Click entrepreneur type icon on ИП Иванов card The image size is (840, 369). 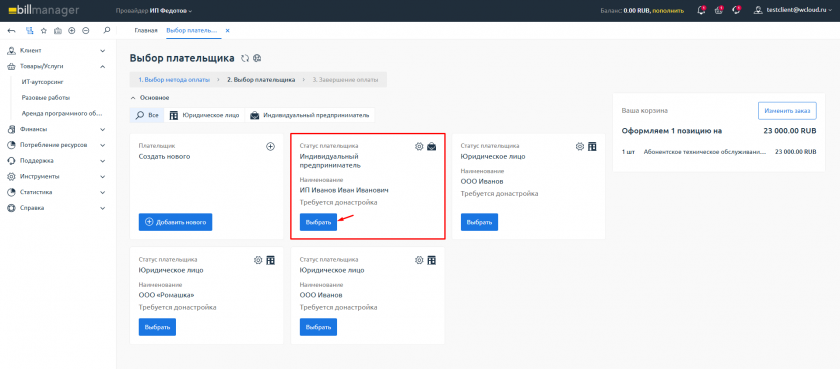pos(432,146)
